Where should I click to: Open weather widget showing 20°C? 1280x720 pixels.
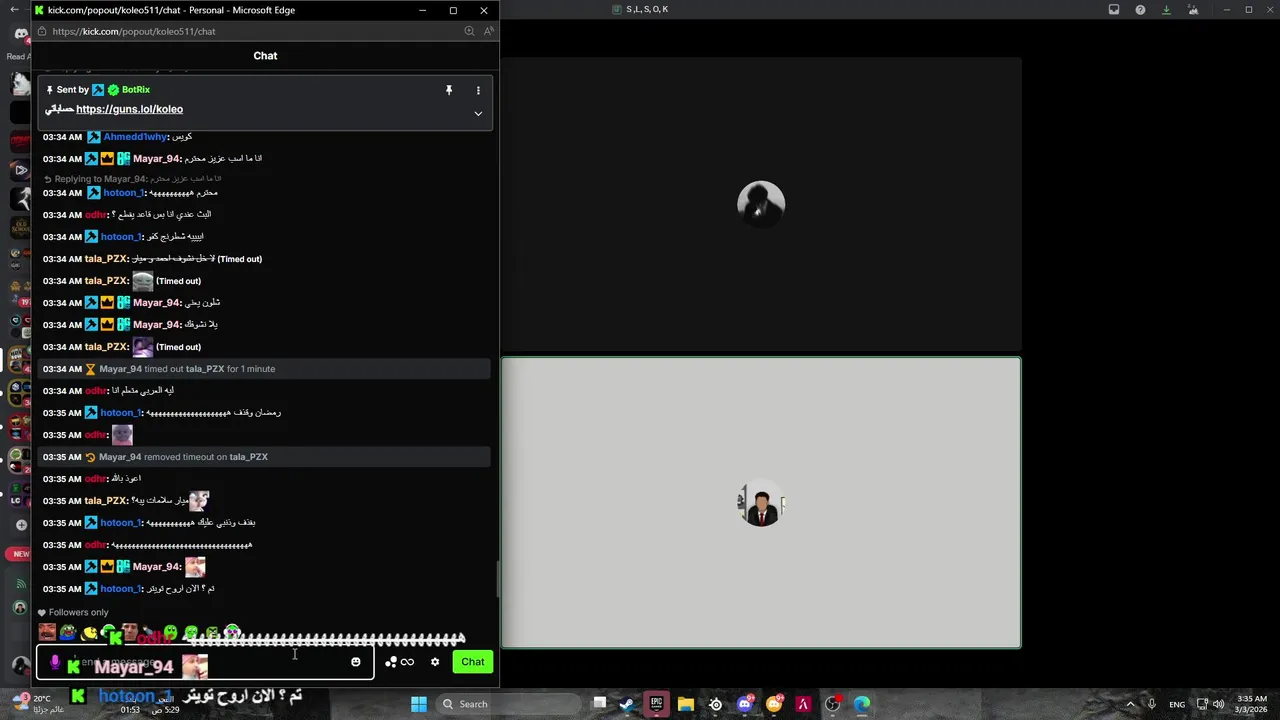(38, 704)
